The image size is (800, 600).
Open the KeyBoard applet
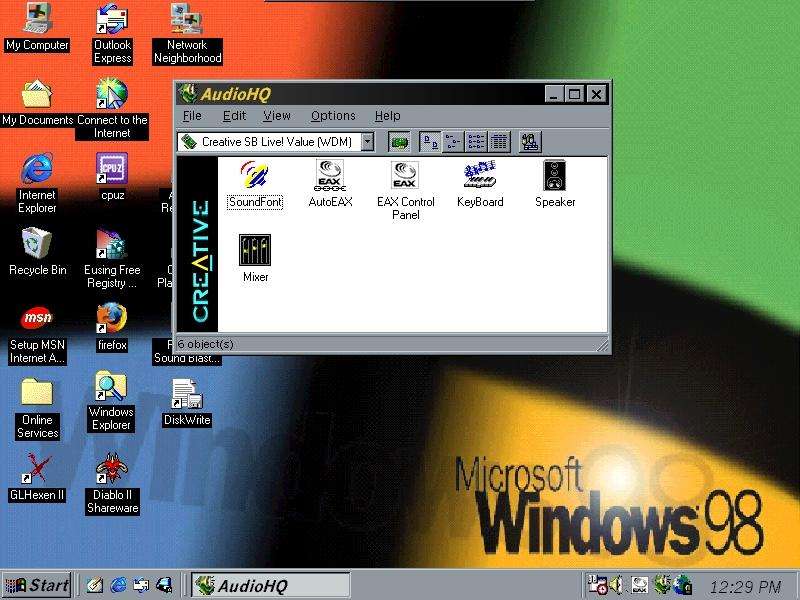point(480,184)
